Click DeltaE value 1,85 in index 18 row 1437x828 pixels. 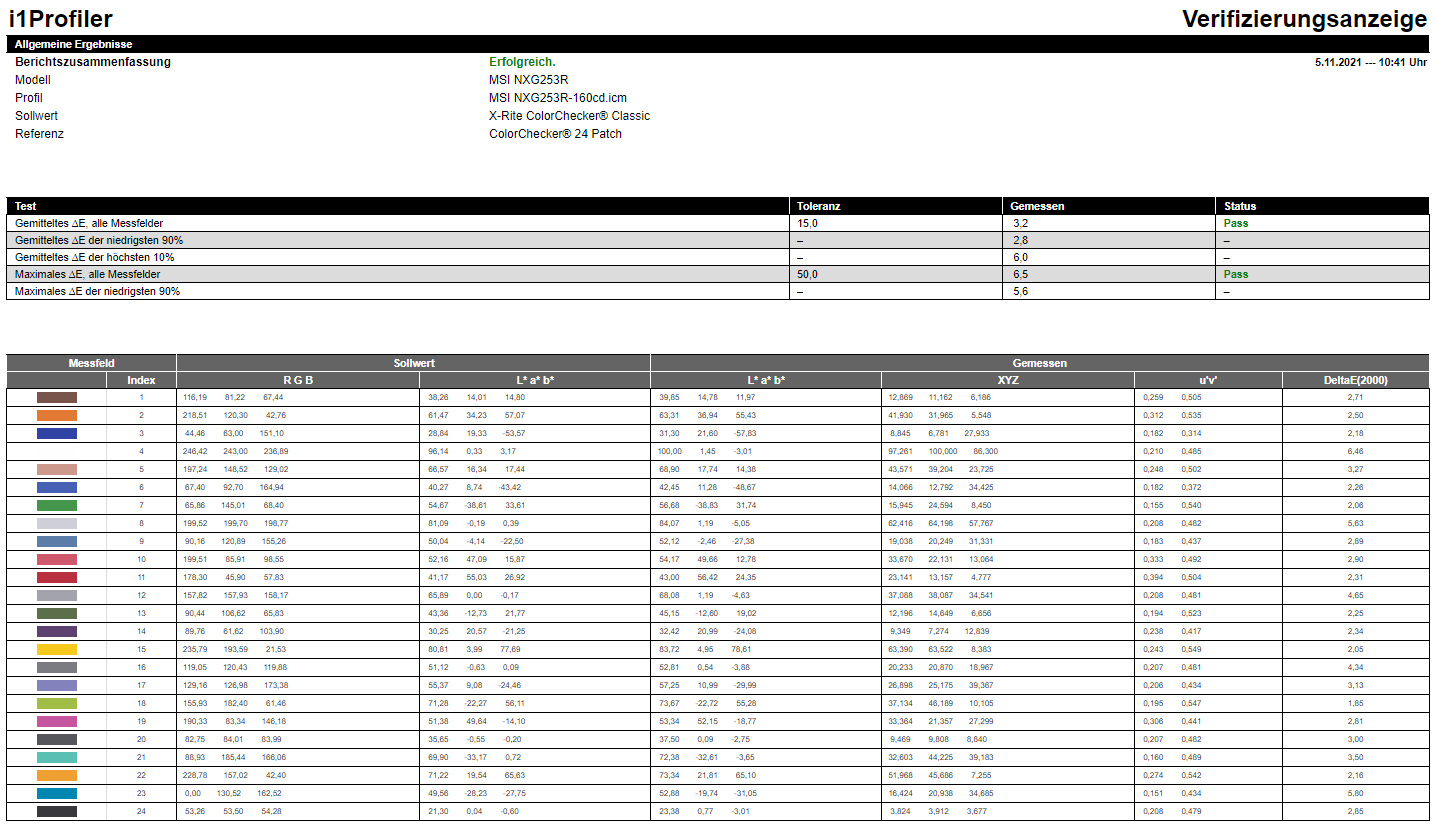click(x=1355, y=703)
